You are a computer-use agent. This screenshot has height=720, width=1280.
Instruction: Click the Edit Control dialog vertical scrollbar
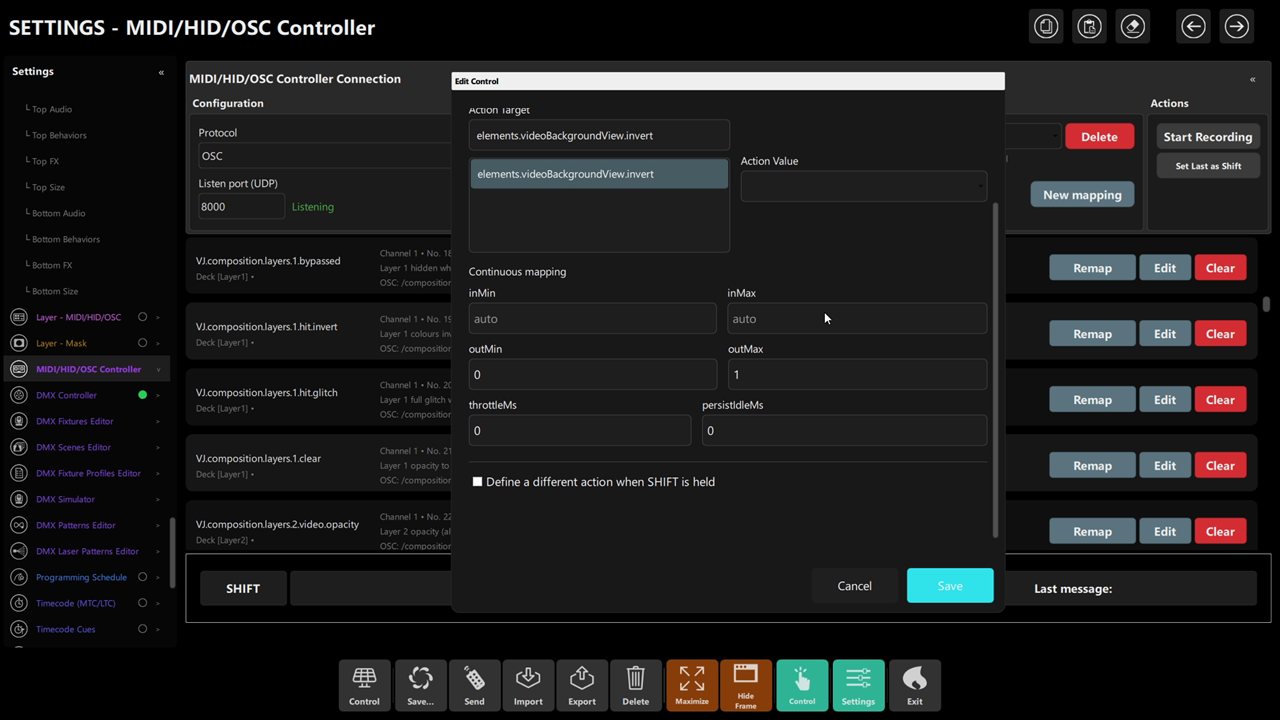pyautogui.click(x=995, y=370)
